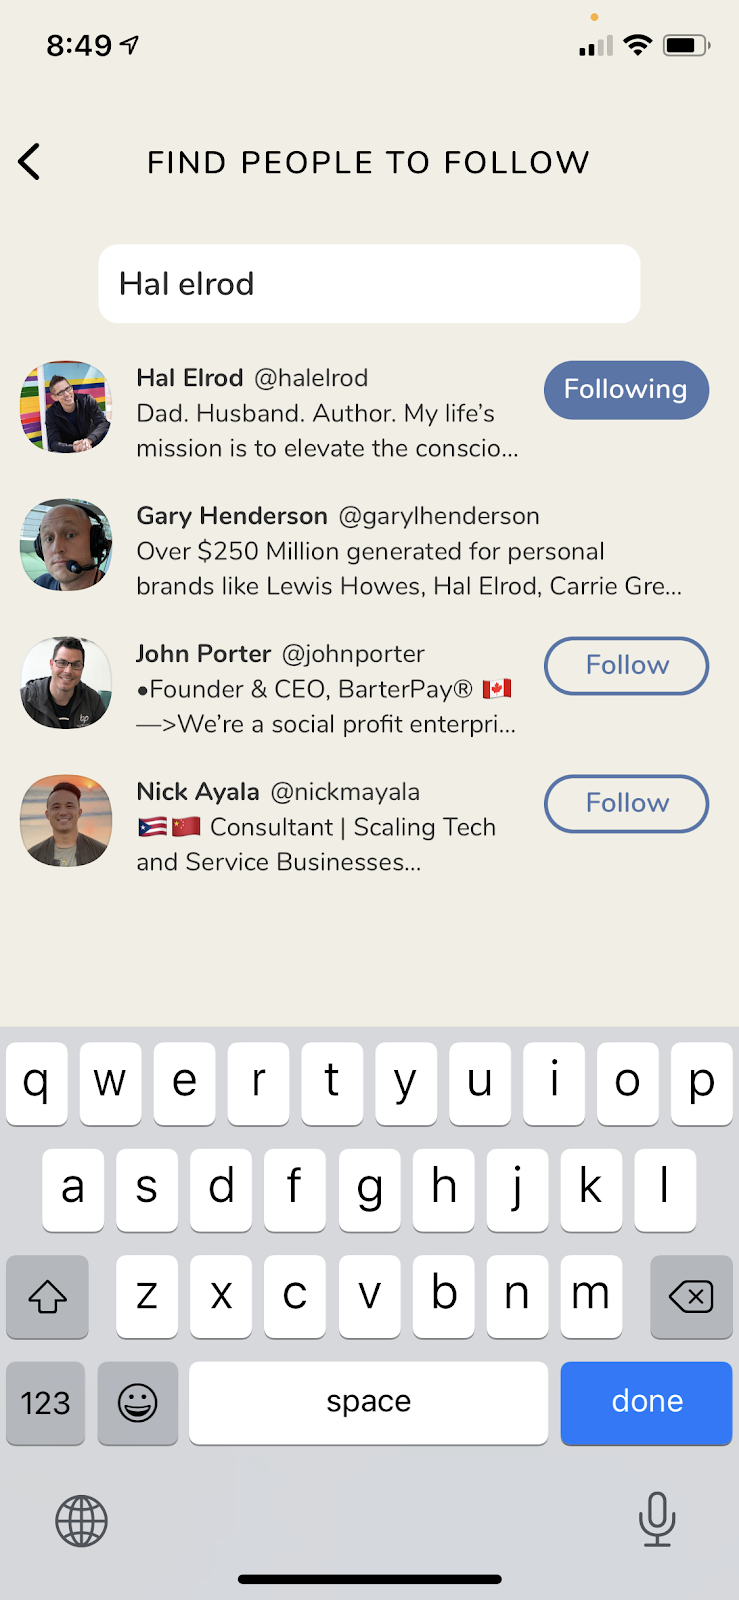Follow John Porter
This screenshot has height=1600, width=739.
(x=626, y=666)
